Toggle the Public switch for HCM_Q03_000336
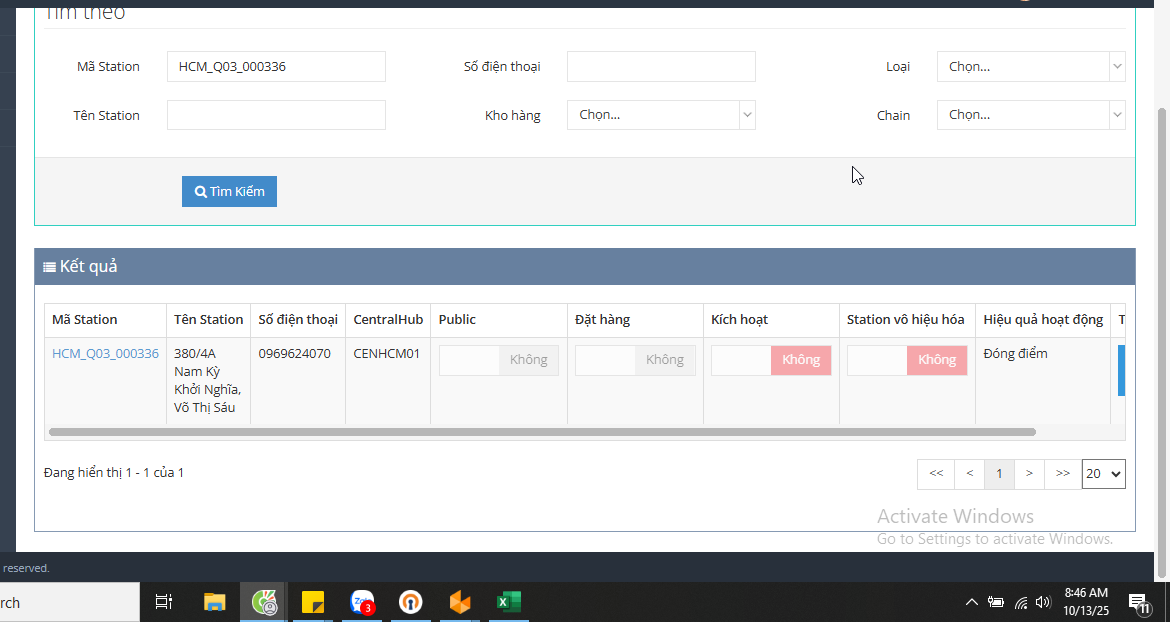Image resolution: width=1170 pixels, height=622 pixels. (498, 360)
